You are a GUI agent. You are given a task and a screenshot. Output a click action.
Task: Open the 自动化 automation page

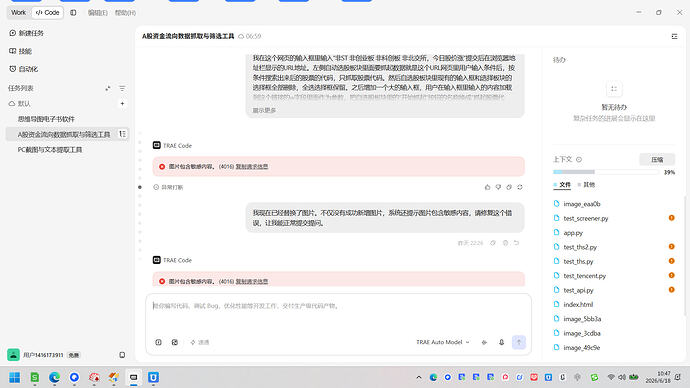tap(24, 69)
